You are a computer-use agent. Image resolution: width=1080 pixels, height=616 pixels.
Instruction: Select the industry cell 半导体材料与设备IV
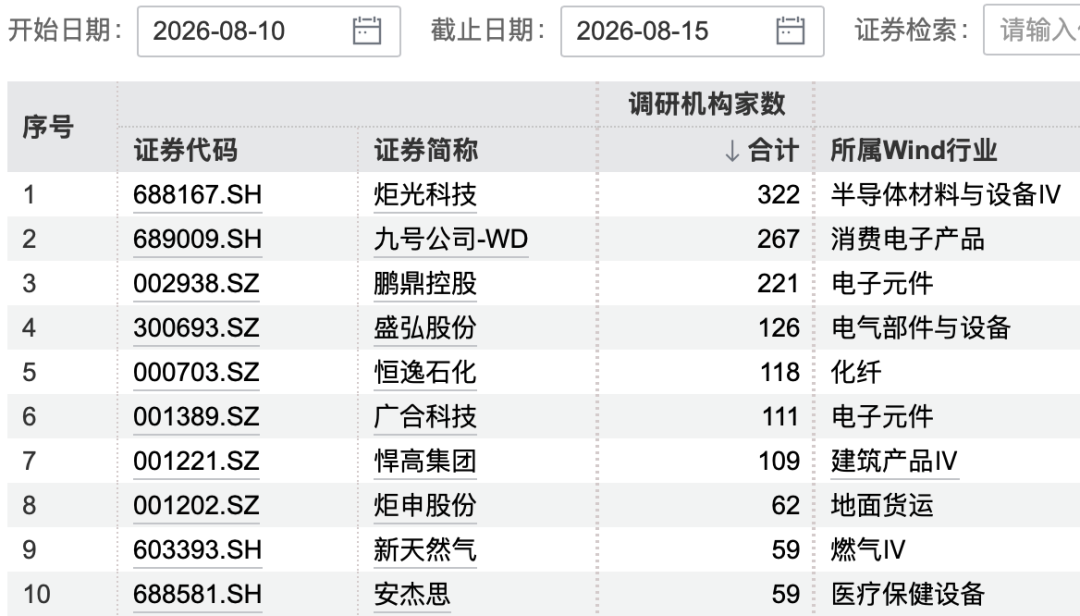(946, 195)
